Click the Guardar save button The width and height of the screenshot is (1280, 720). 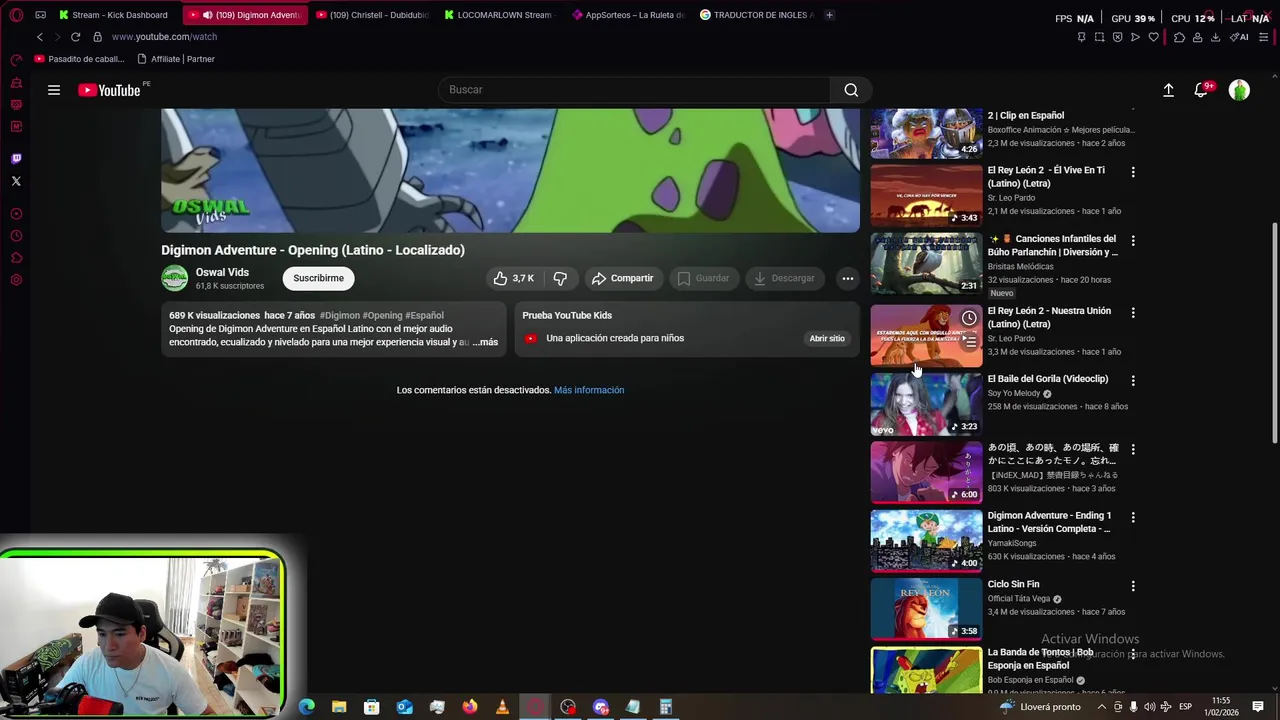pos(704,278)
